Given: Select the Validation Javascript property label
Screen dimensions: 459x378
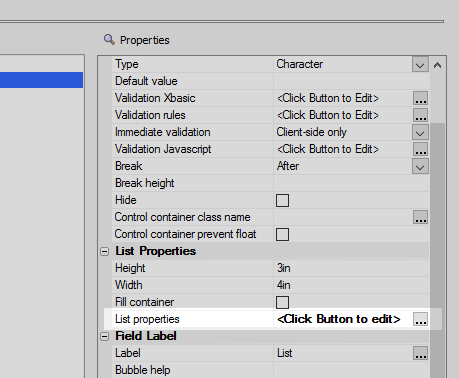Looking at the screenshot, I should pyautogui.click(x=163, y=149).
